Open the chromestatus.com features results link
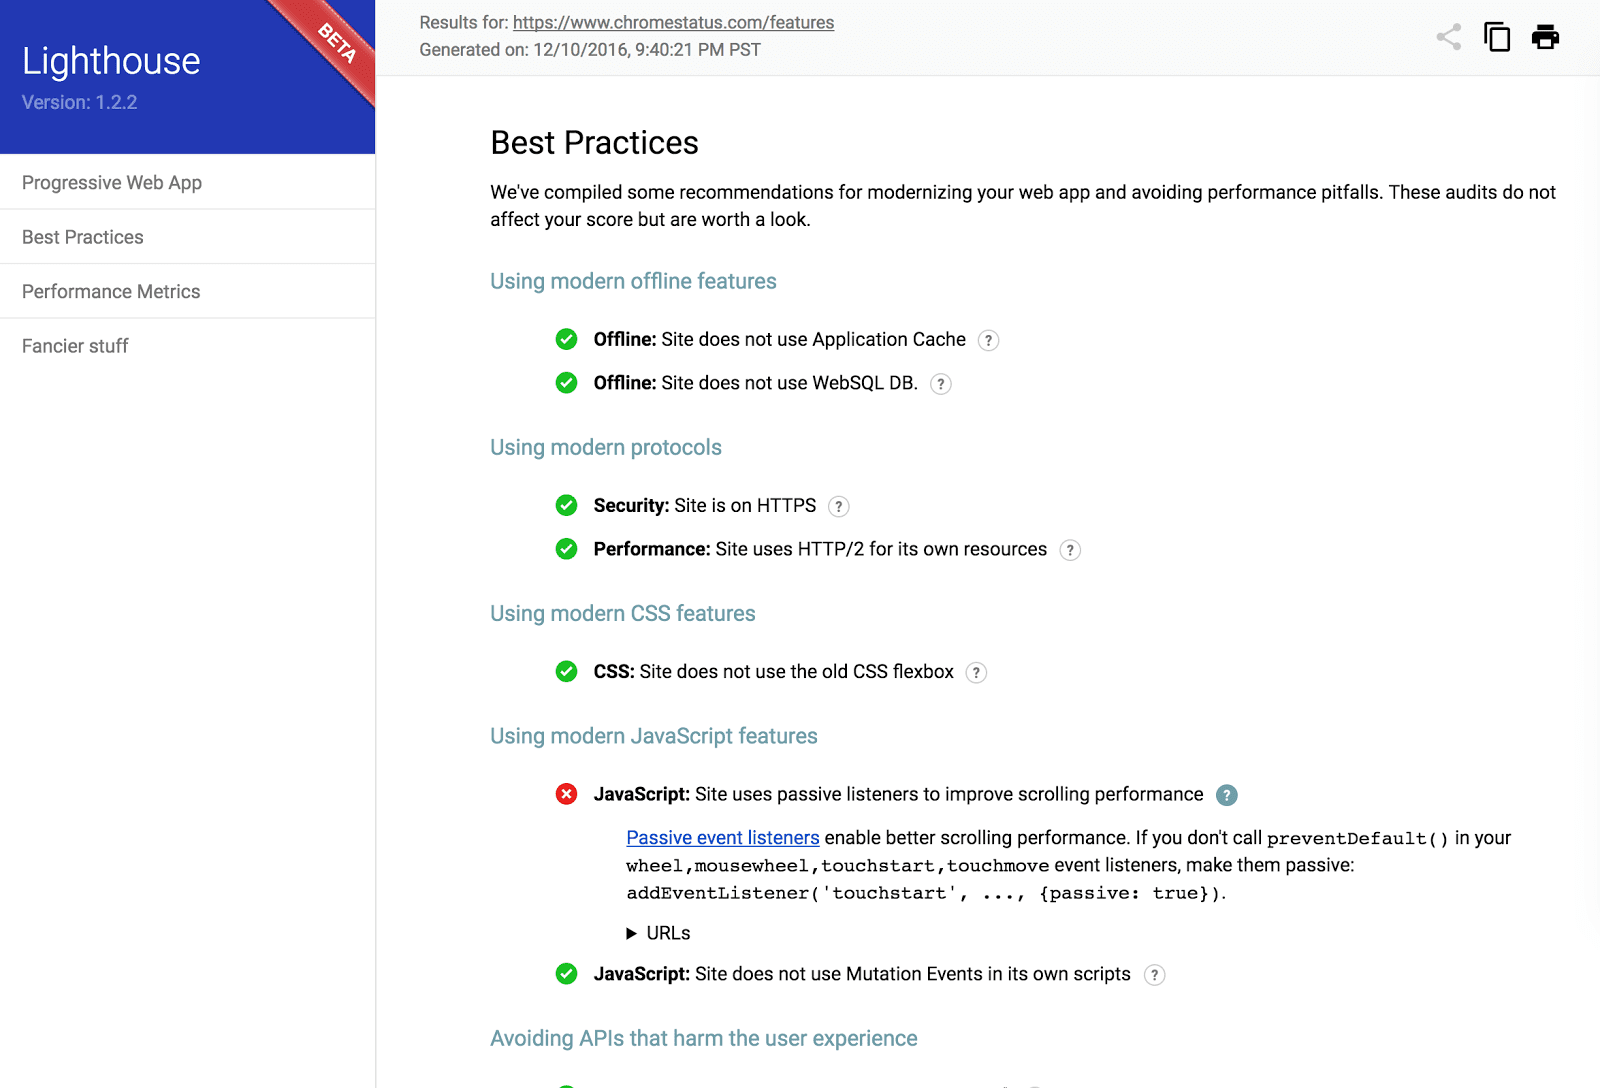The height and width of the screenshot is (1088, 1600). (672, 22)
